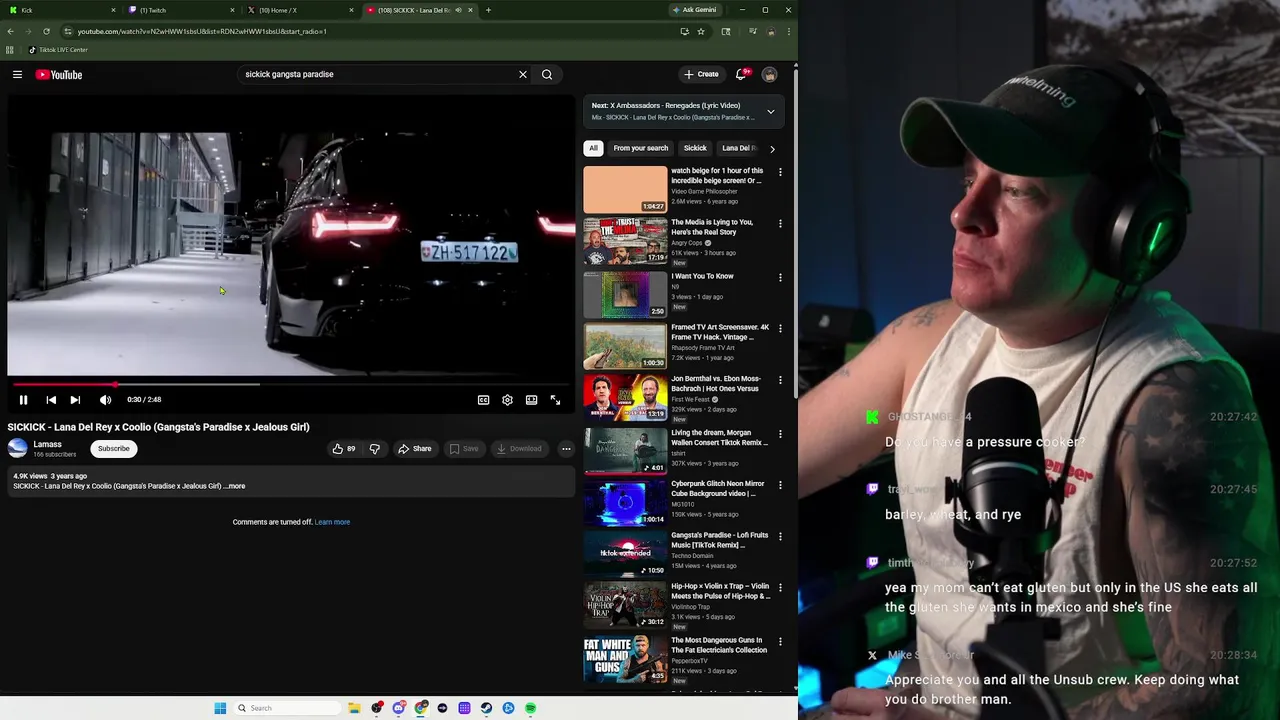This screenshot has height=720, width=1280.
Task: Switch to the Home / X browser tab
Action: click(300, 10)
